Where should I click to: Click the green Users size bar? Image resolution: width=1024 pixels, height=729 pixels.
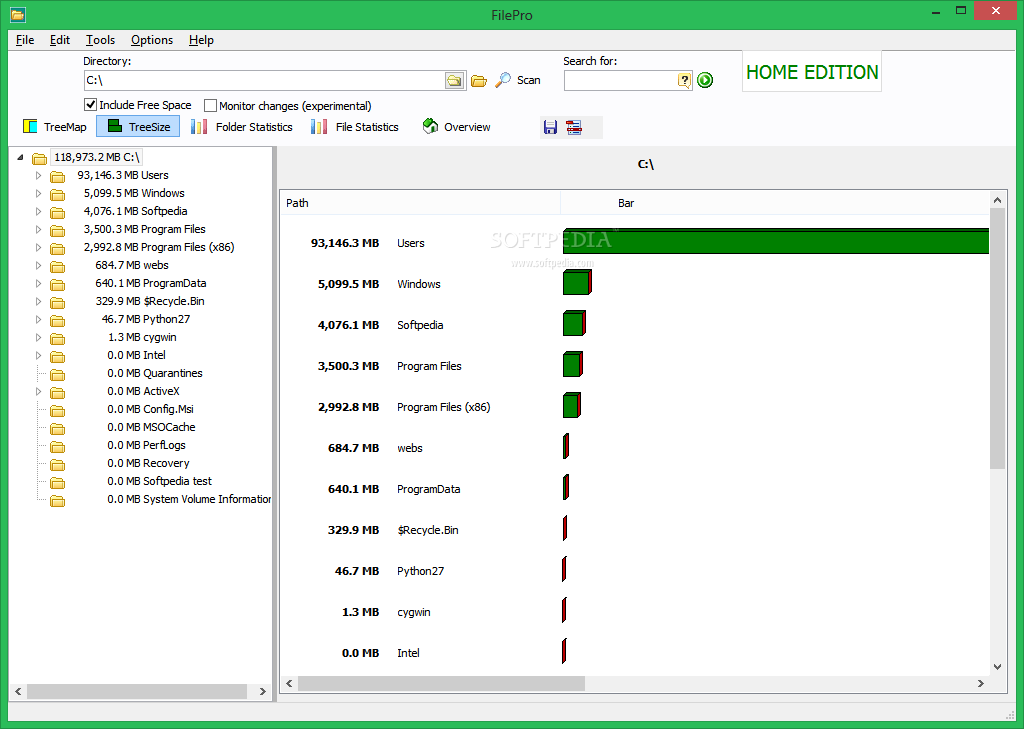pos(776,241)
